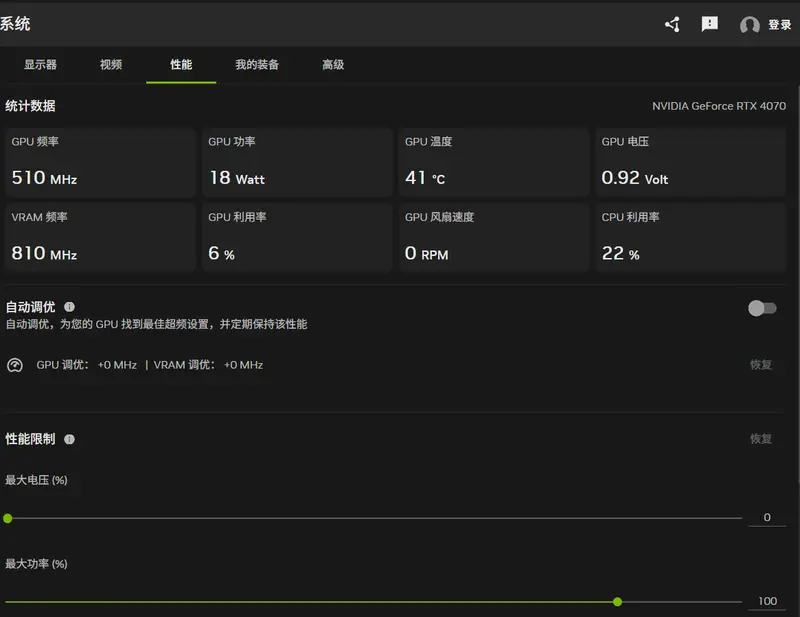This screenshot has height=617, width=800.
Task: Click 恢复 button in 性能限制 section
Action: [761, 439]
